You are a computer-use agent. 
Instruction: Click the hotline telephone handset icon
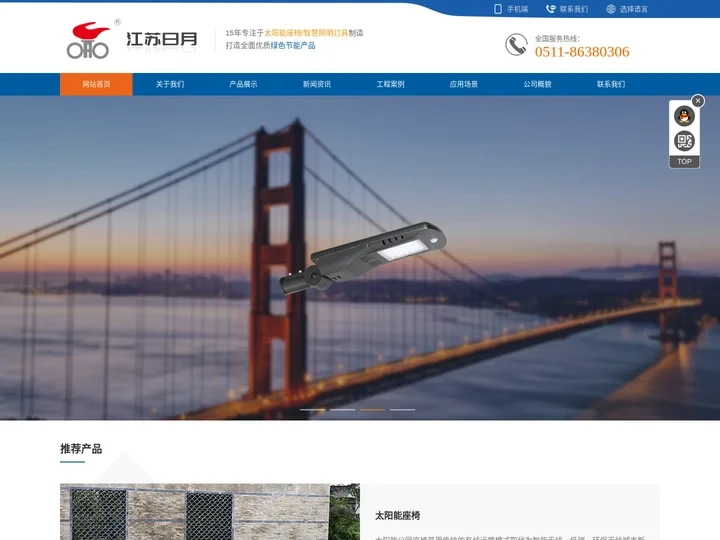coord(517,45)
